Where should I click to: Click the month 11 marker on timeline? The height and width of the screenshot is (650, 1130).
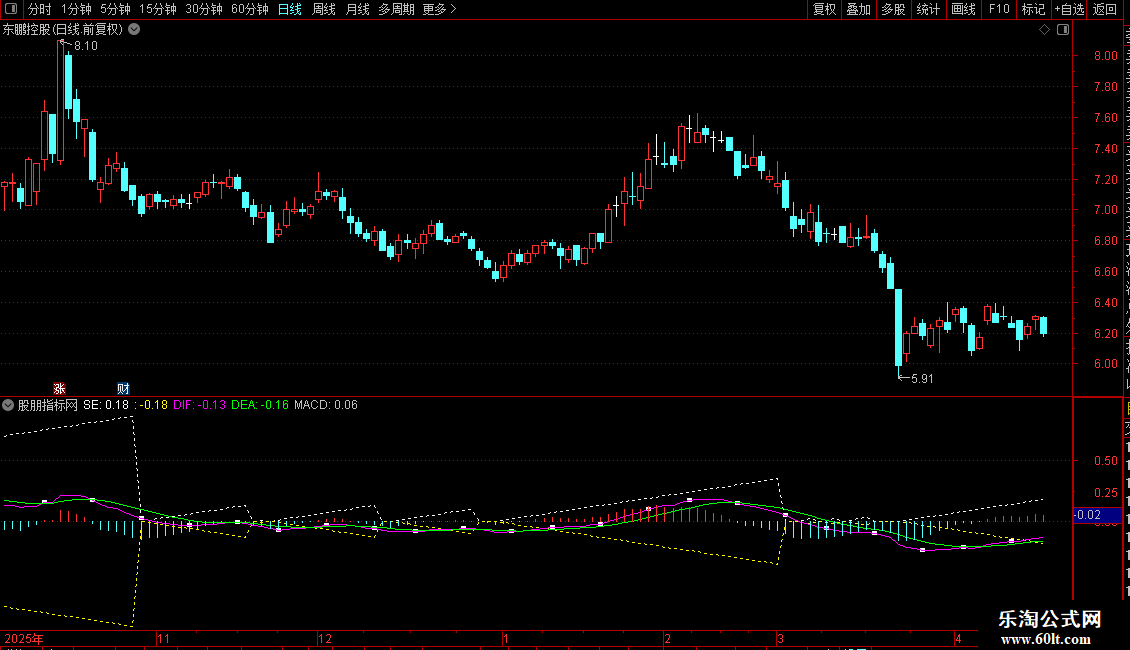point(164,638)
